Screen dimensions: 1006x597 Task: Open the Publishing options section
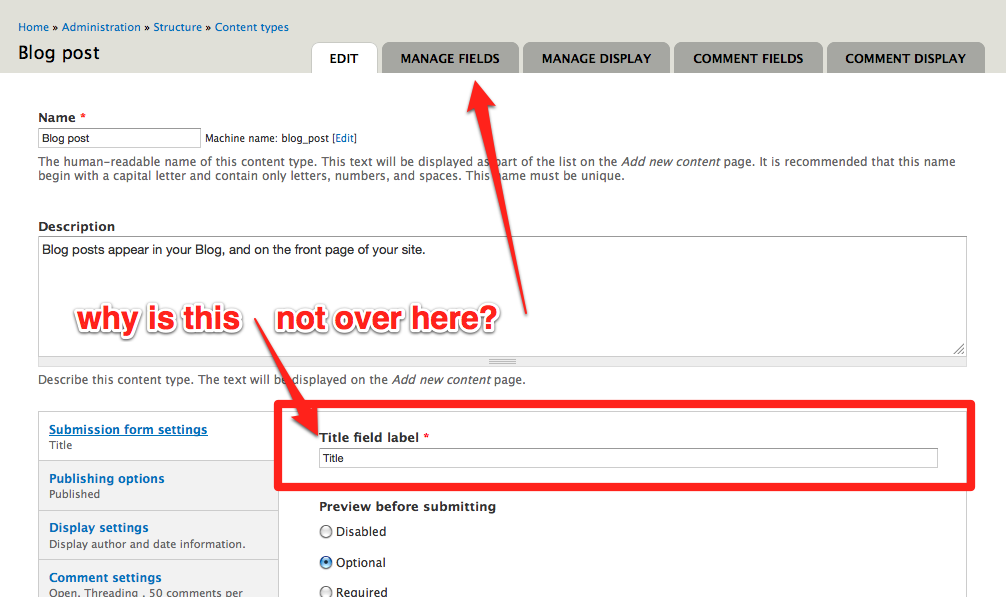[x=106, y=478]
